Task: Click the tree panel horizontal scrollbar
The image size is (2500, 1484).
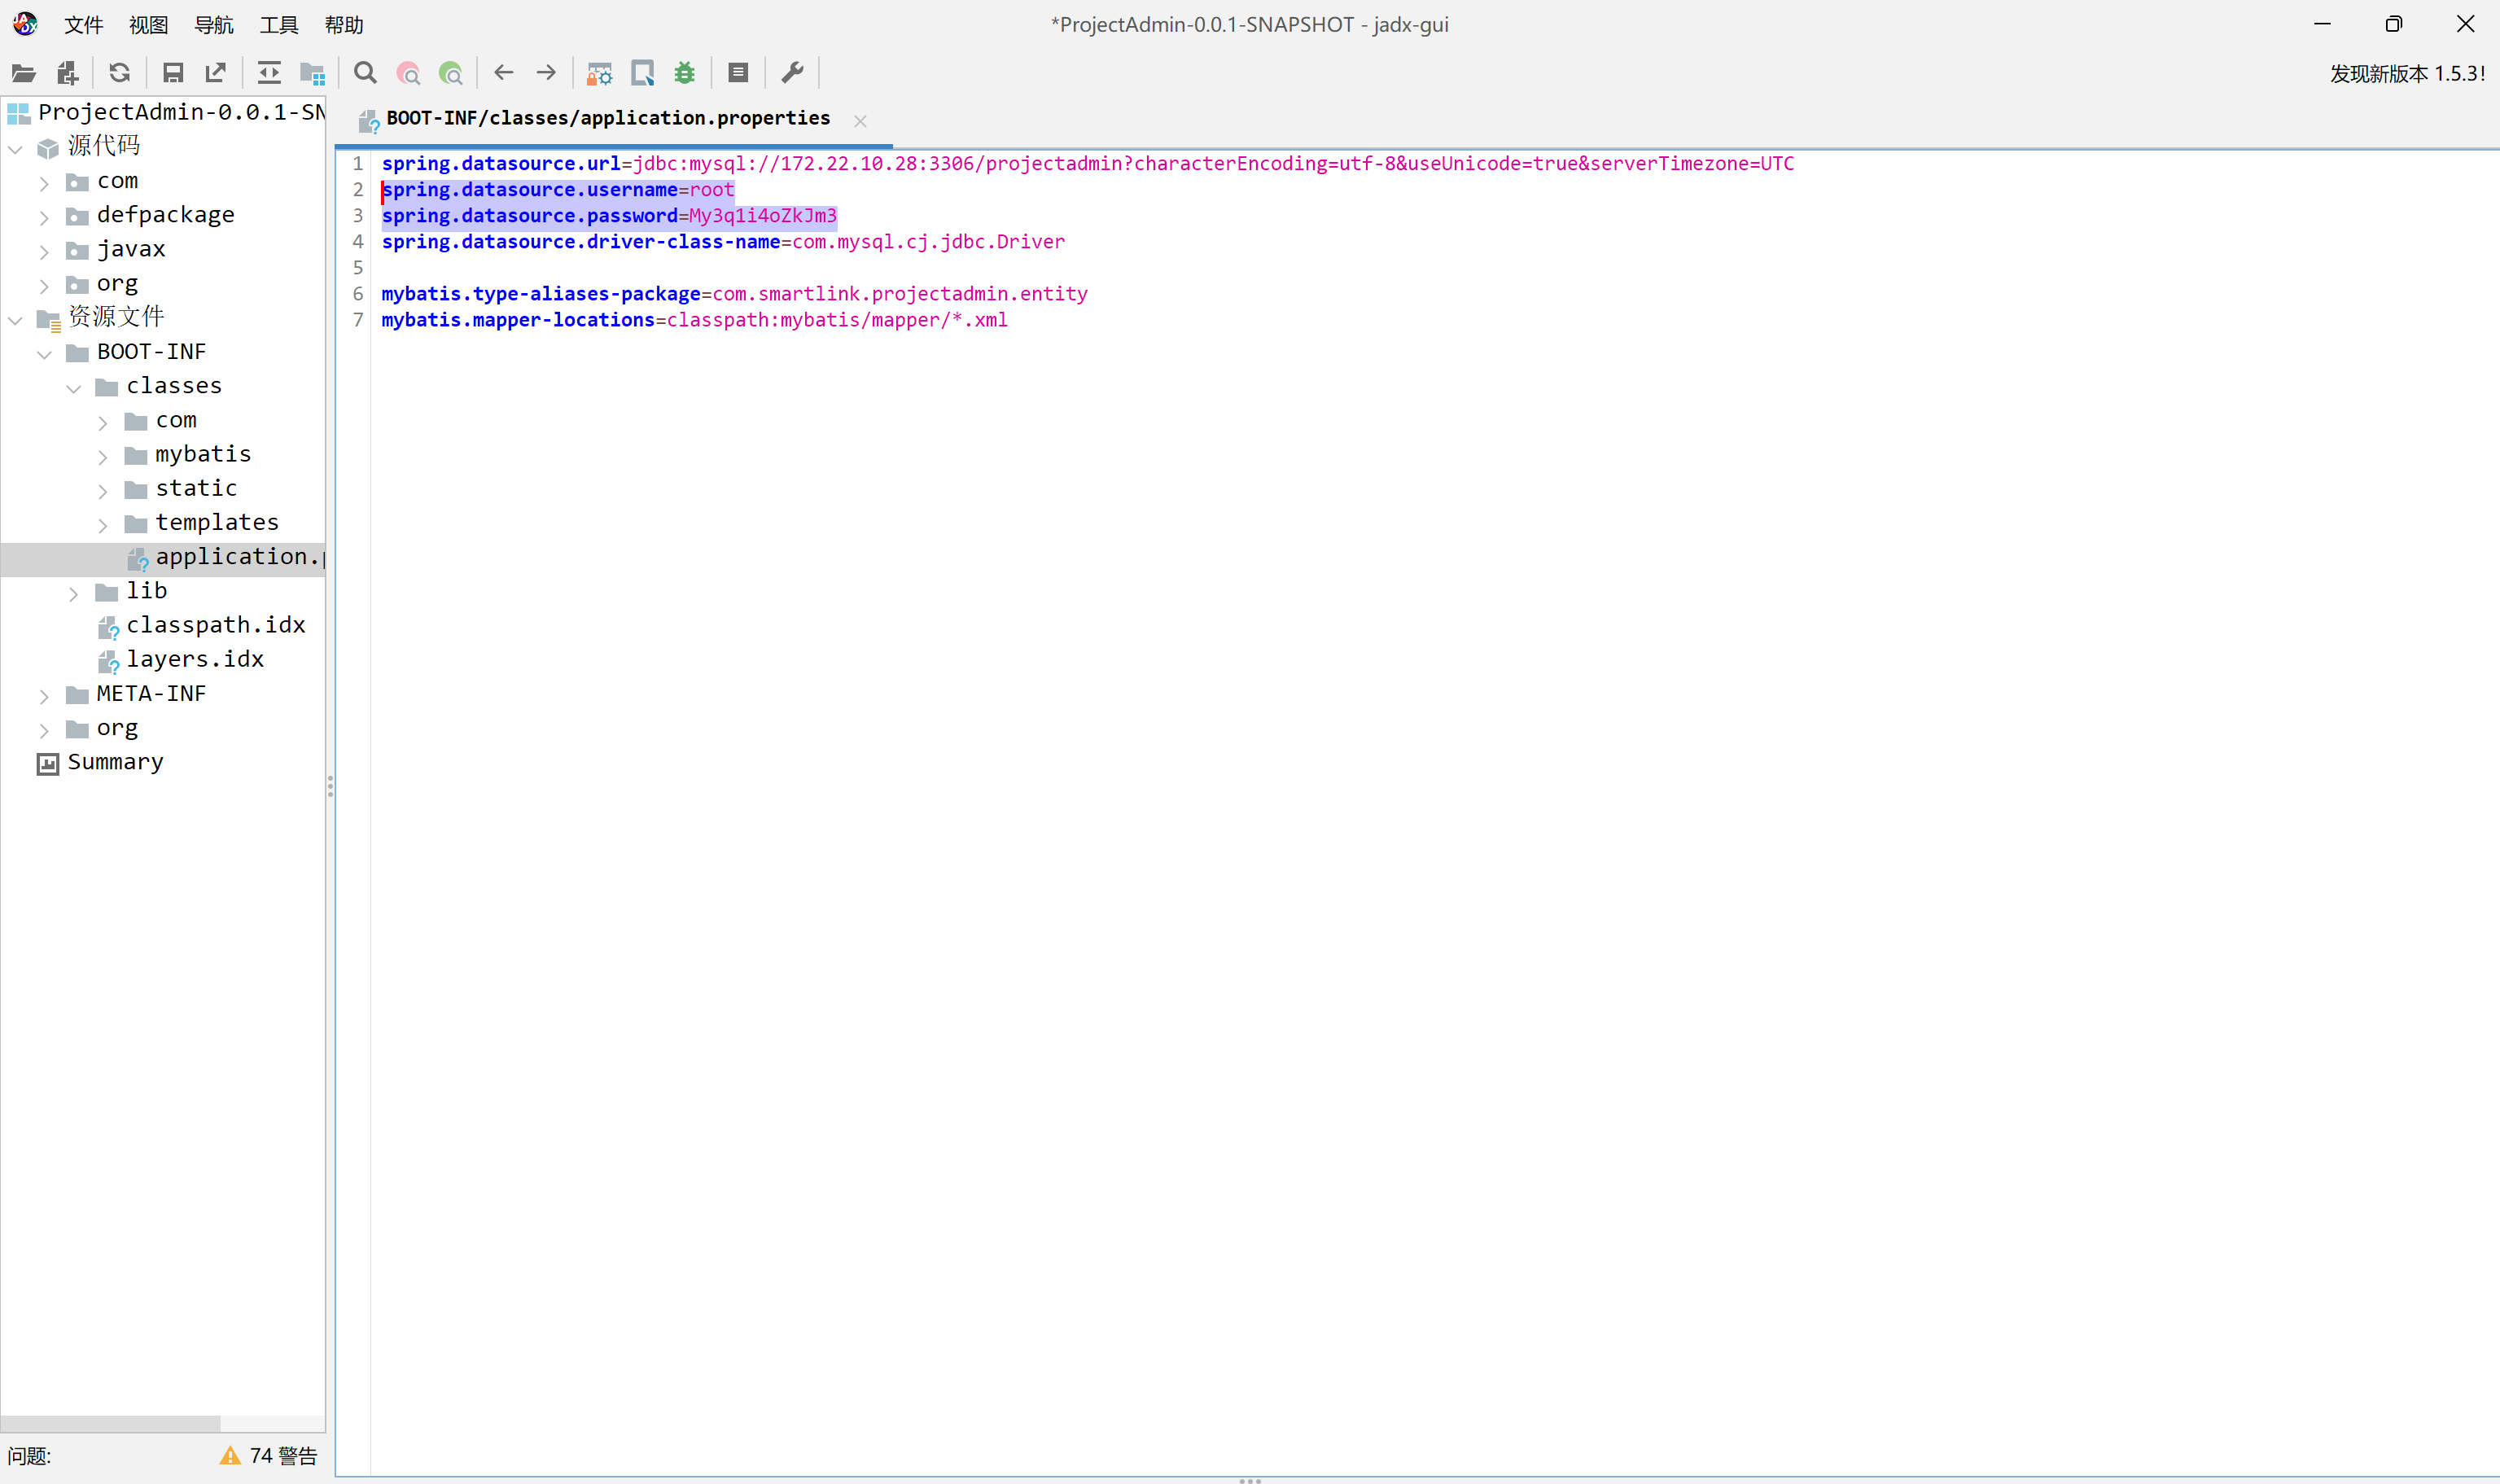Action: pos(110,1422)
